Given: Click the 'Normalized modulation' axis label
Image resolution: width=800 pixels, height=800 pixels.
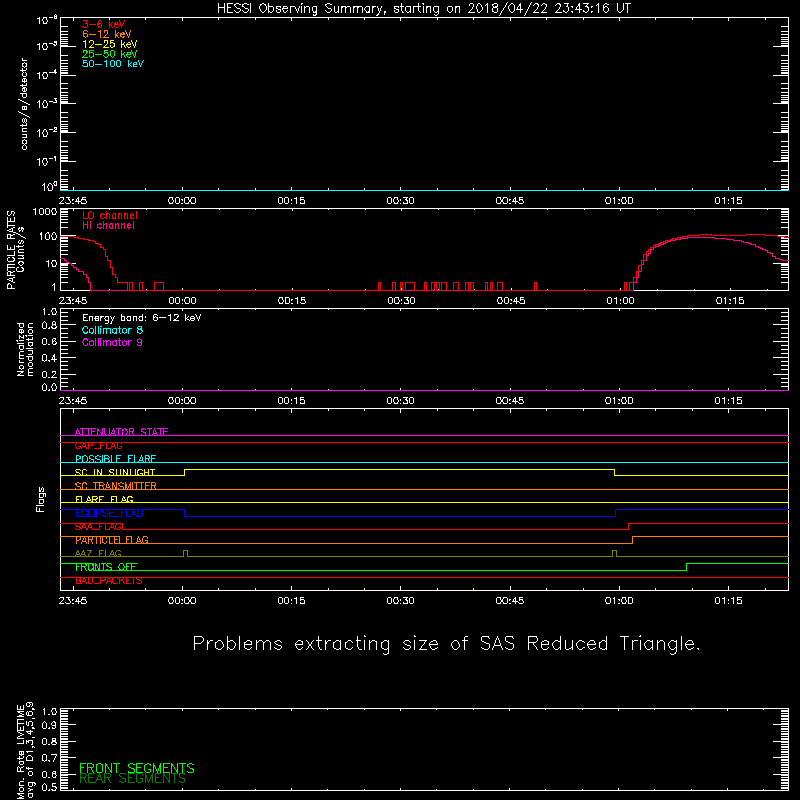Looking at the screenshot, I should (25, 349).
